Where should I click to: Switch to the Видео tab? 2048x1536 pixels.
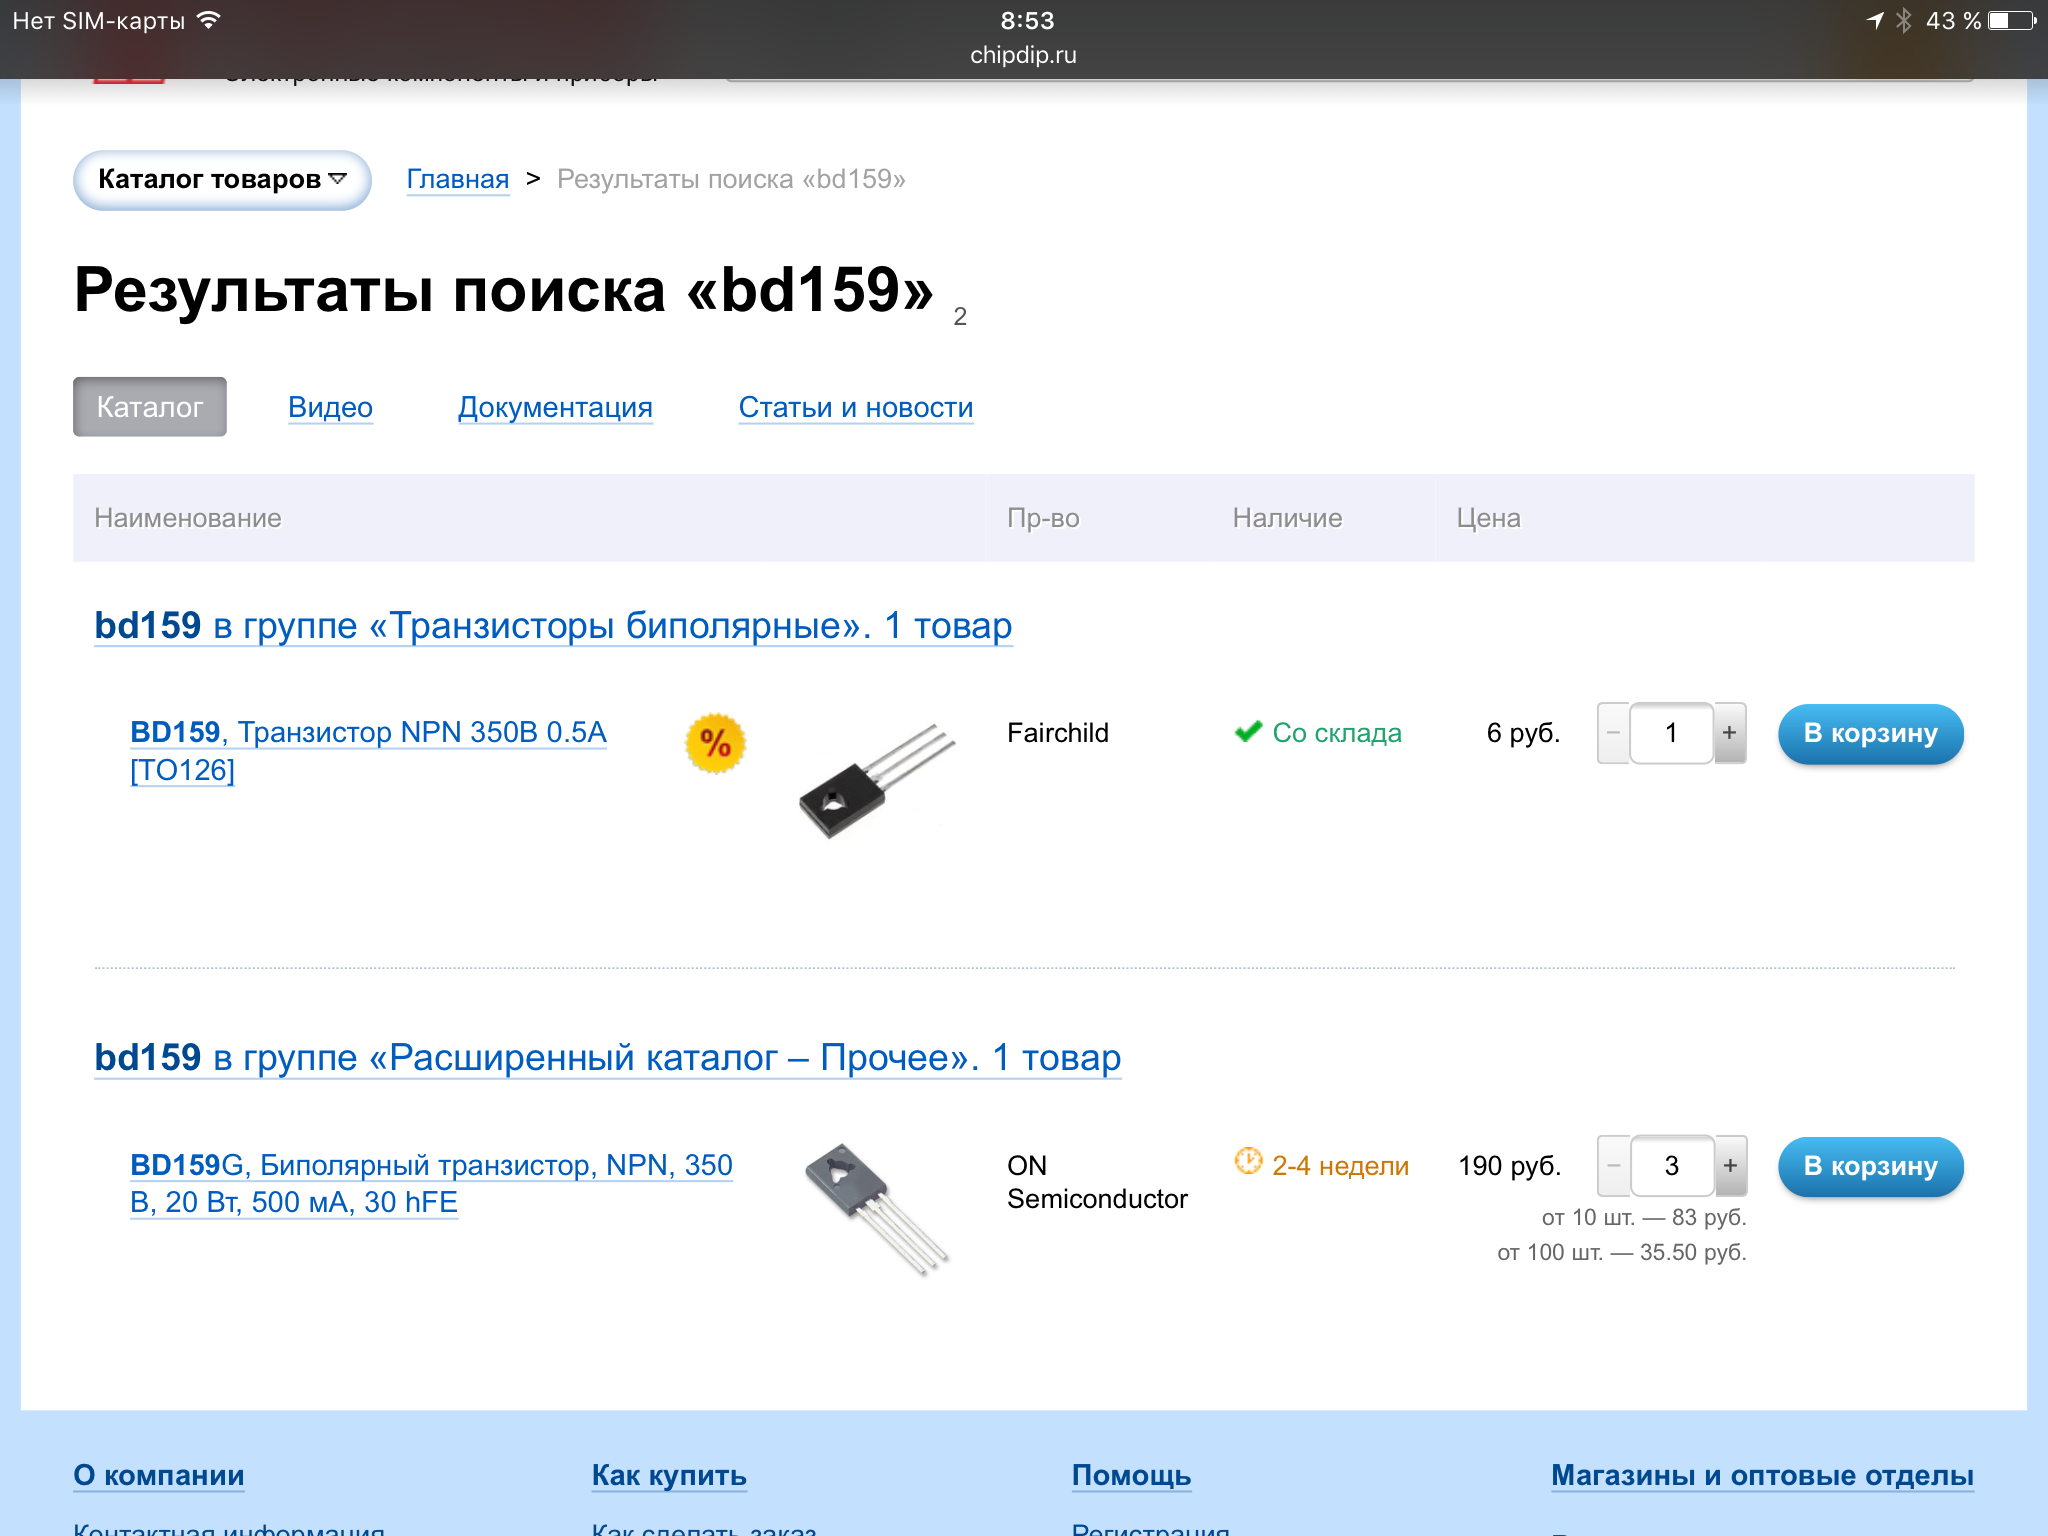coord(330,407)
